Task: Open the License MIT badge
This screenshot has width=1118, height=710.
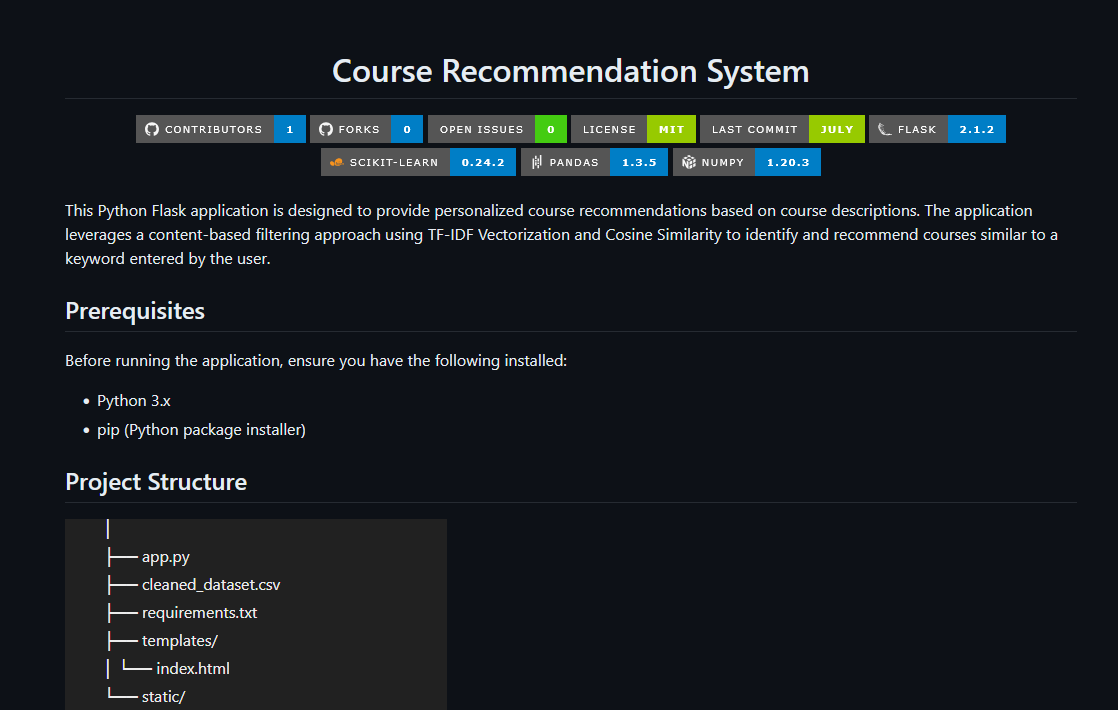Action: 633,129
